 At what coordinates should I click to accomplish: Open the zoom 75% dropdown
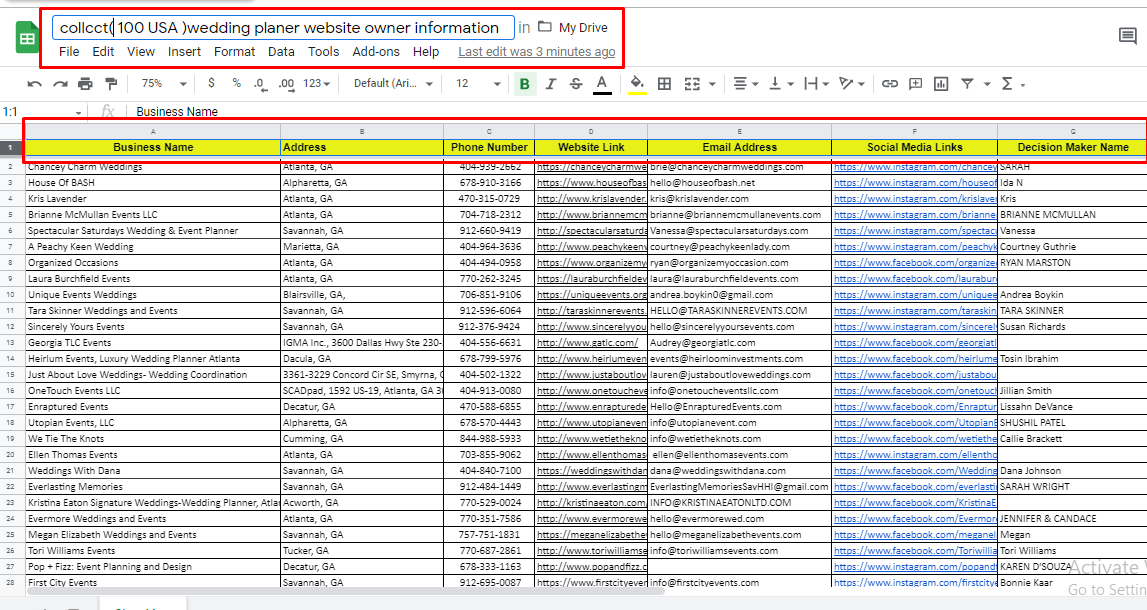(159, 84)
